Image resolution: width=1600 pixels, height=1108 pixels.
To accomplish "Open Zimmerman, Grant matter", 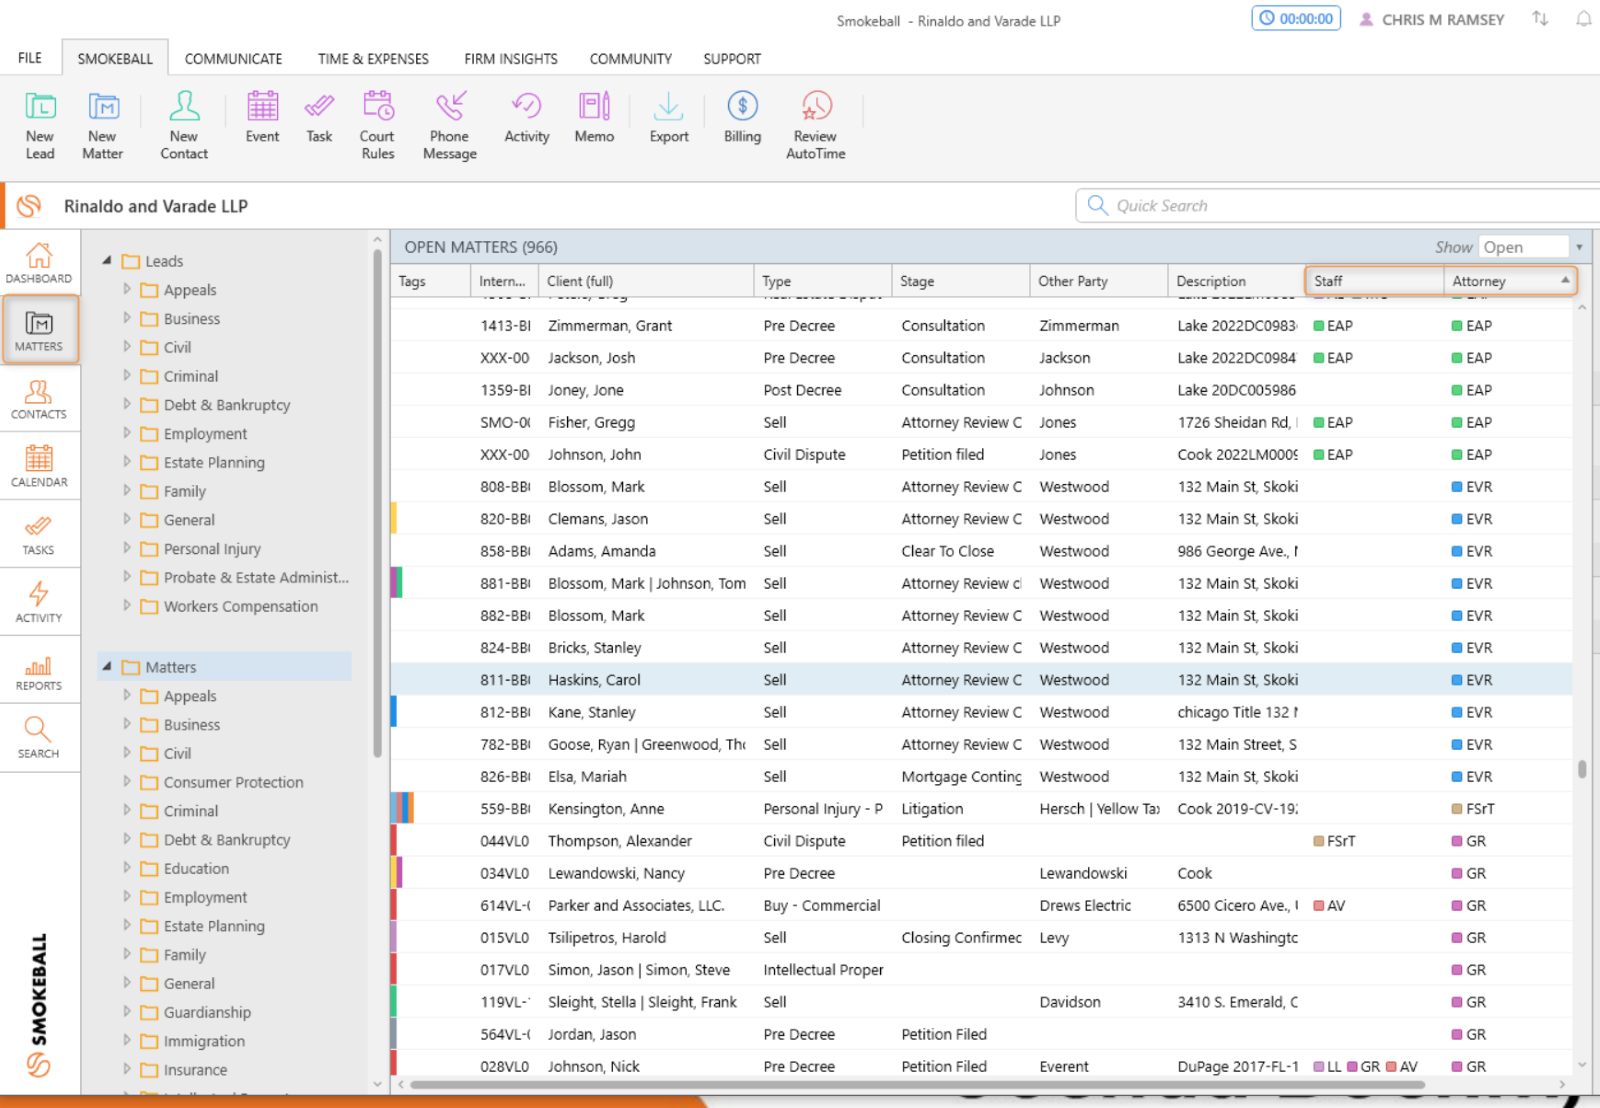I will point(981,326).
